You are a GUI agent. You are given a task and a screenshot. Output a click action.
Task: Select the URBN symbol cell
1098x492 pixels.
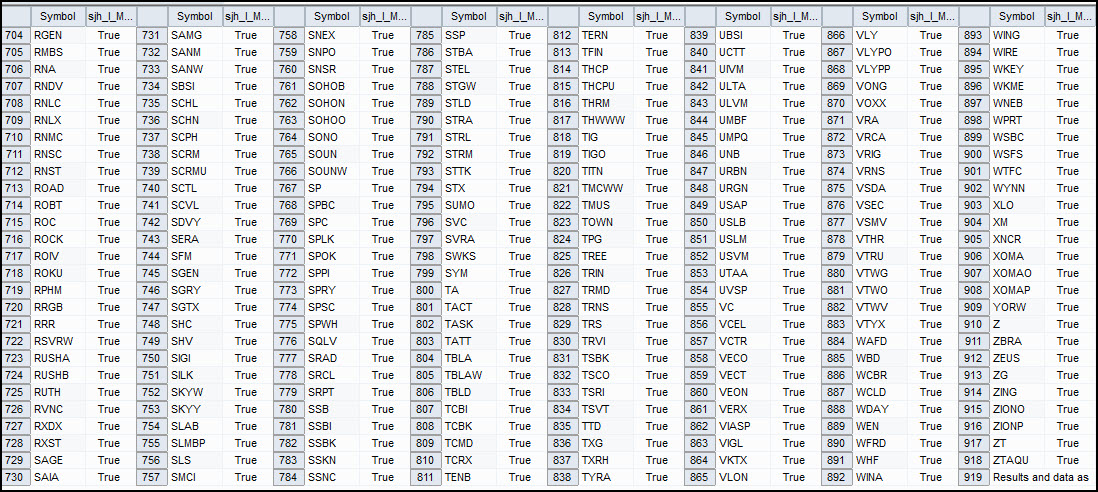click(744, 171)
